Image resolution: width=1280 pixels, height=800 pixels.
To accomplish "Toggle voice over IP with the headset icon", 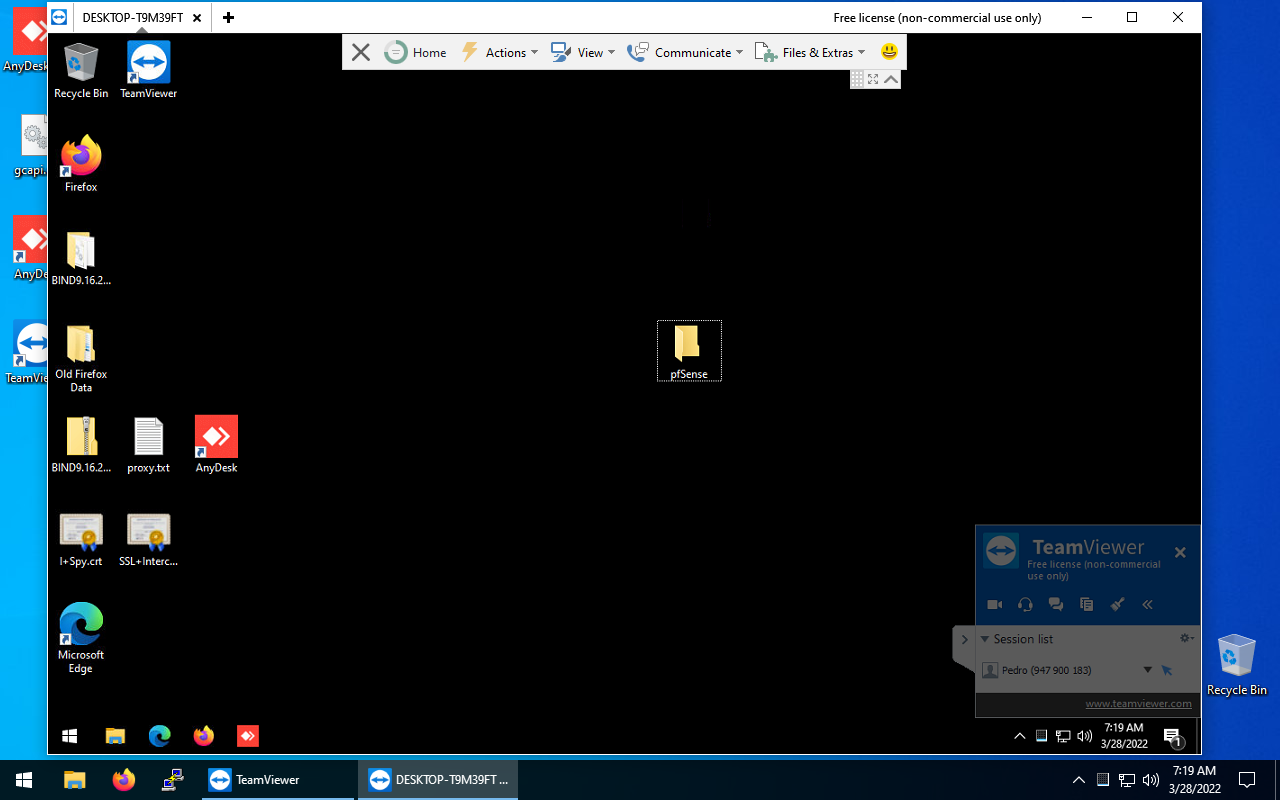I will (1024, 604).
